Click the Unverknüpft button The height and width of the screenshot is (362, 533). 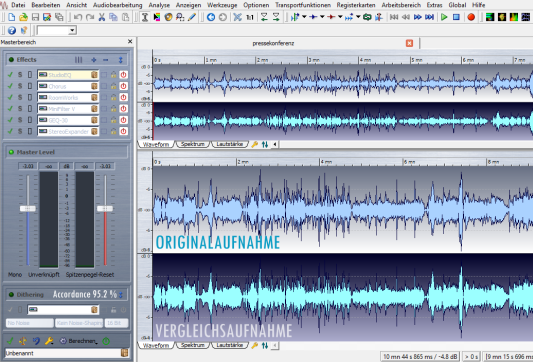coord(44,275)
